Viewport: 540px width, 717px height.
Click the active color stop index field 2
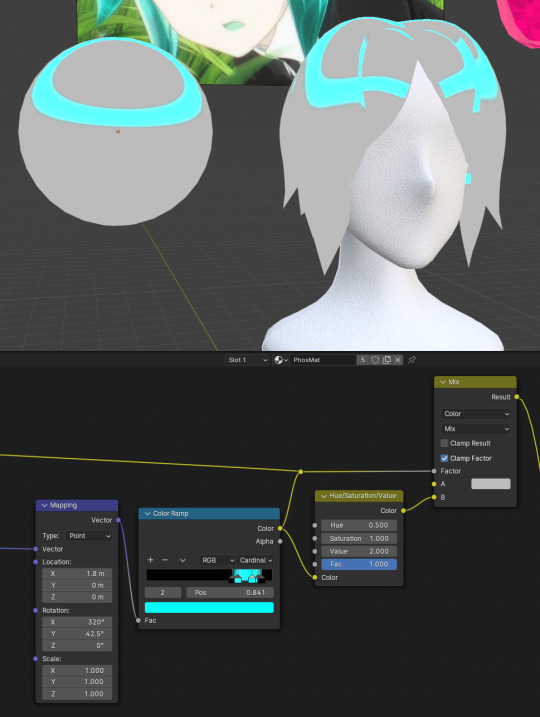[163, 592]
